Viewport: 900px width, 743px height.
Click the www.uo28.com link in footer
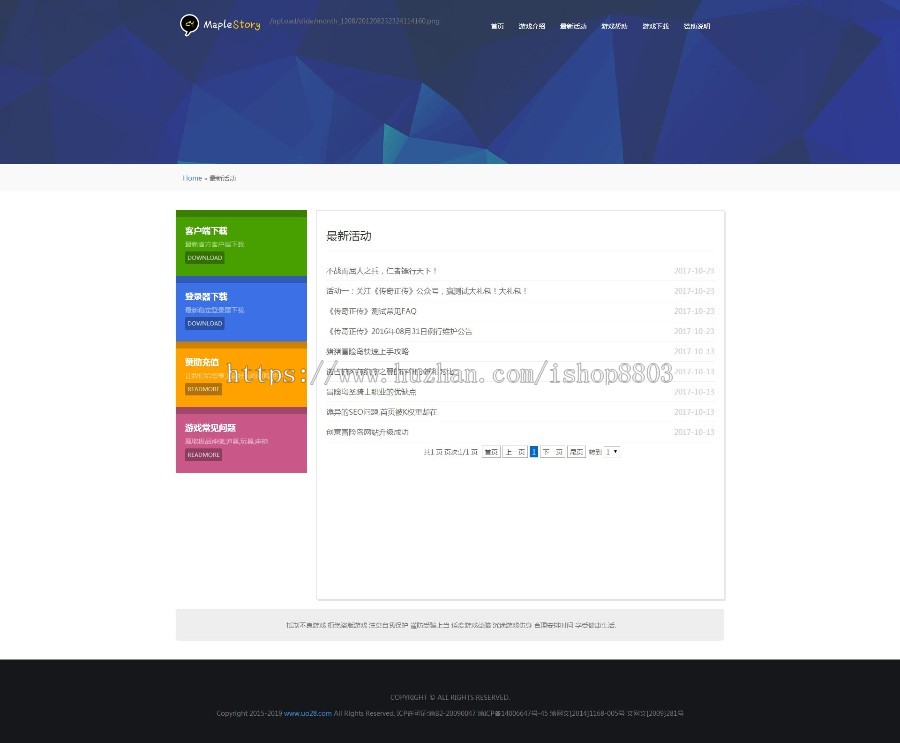pyautogui.click(x=308, y=713)
